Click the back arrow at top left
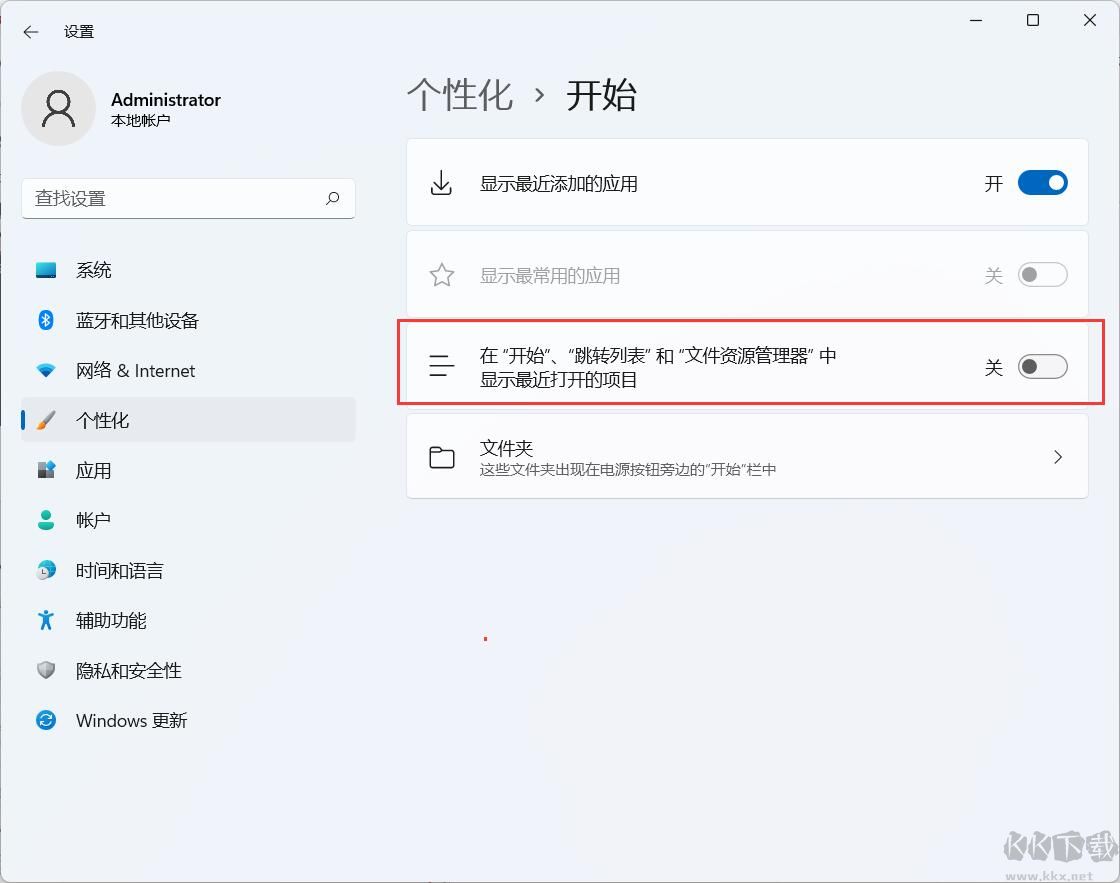1120x883 pixels. pyautogui.click(x=29, y=31)
